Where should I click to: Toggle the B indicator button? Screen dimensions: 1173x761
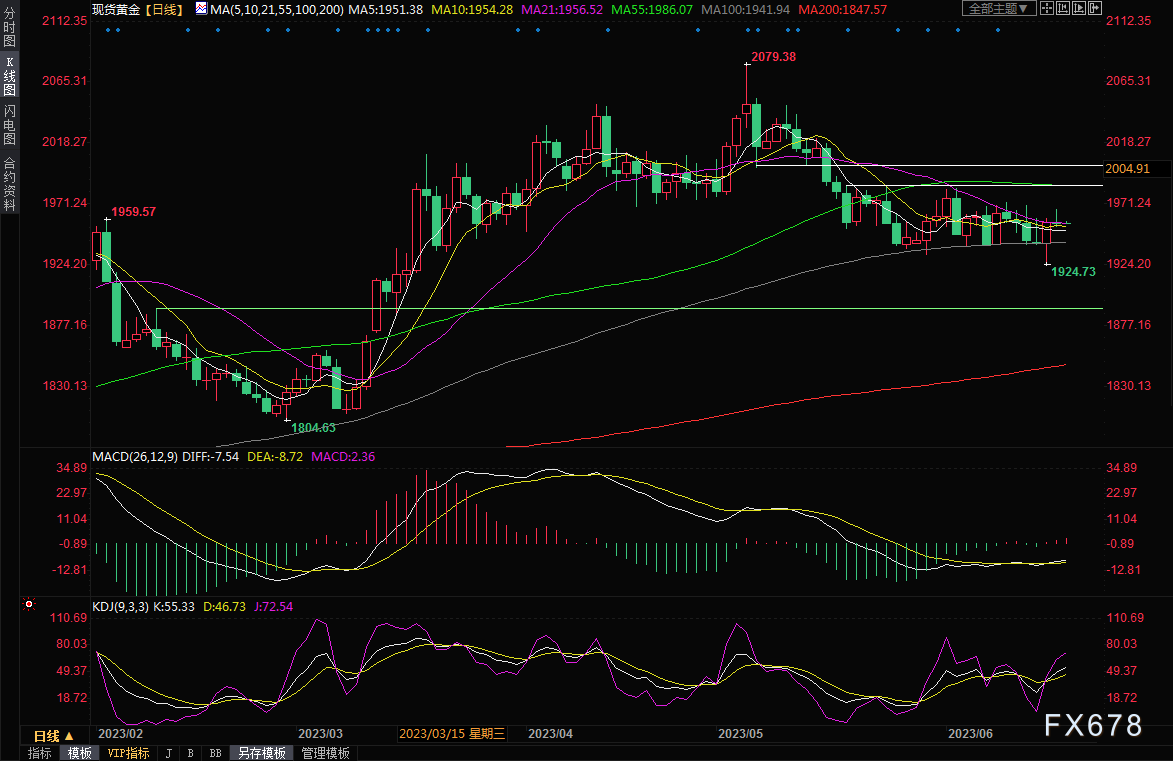coord(190,753)
